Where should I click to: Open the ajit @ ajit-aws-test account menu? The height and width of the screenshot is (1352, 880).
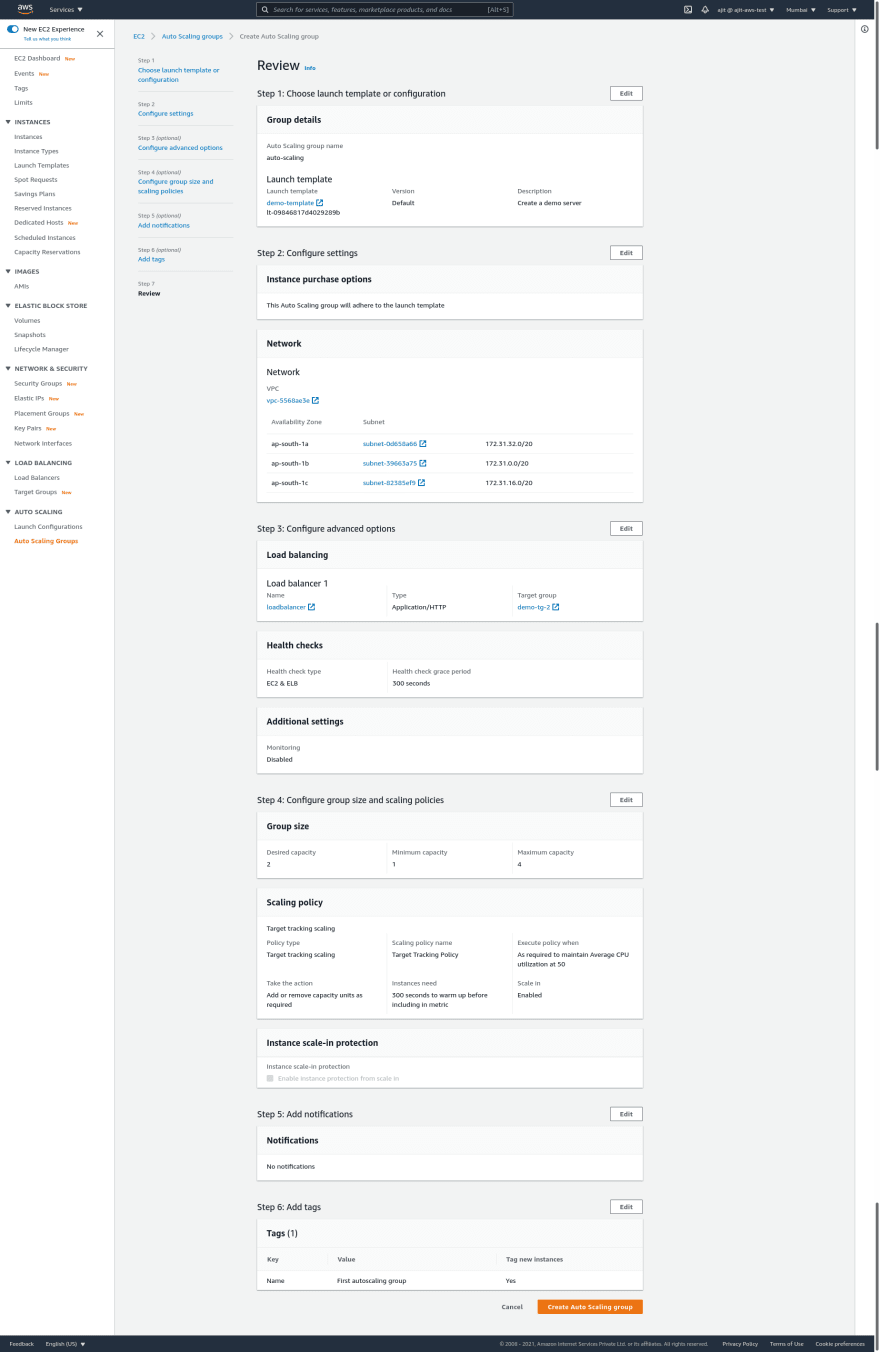click(748, 9)
